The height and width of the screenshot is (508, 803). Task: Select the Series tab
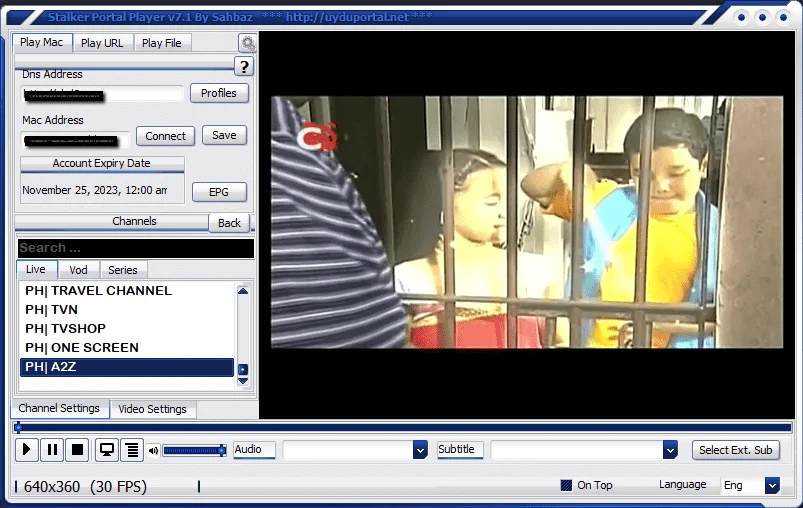(123, 270)
